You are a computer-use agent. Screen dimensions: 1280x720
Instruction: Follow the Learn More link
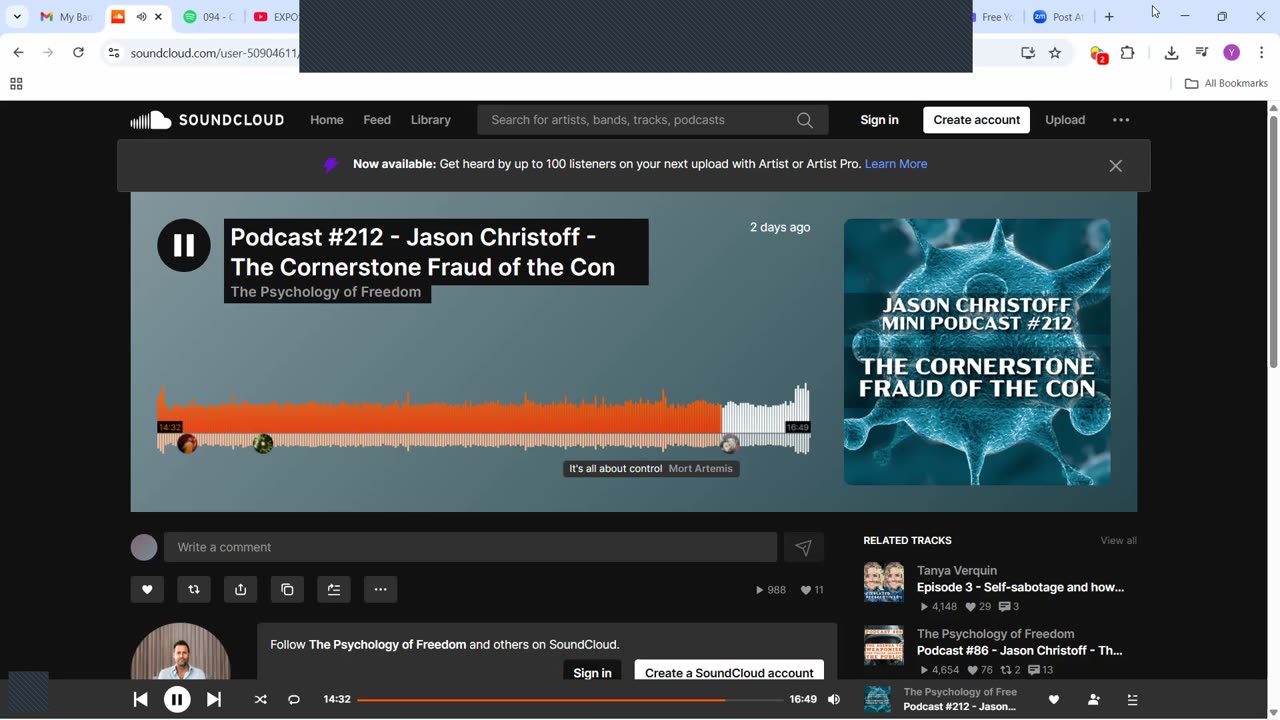point(896,164)
